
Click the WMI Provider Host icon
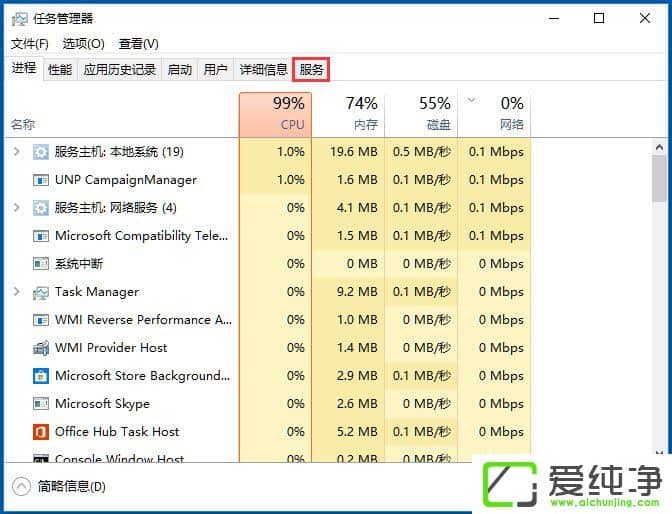point(41,348)
